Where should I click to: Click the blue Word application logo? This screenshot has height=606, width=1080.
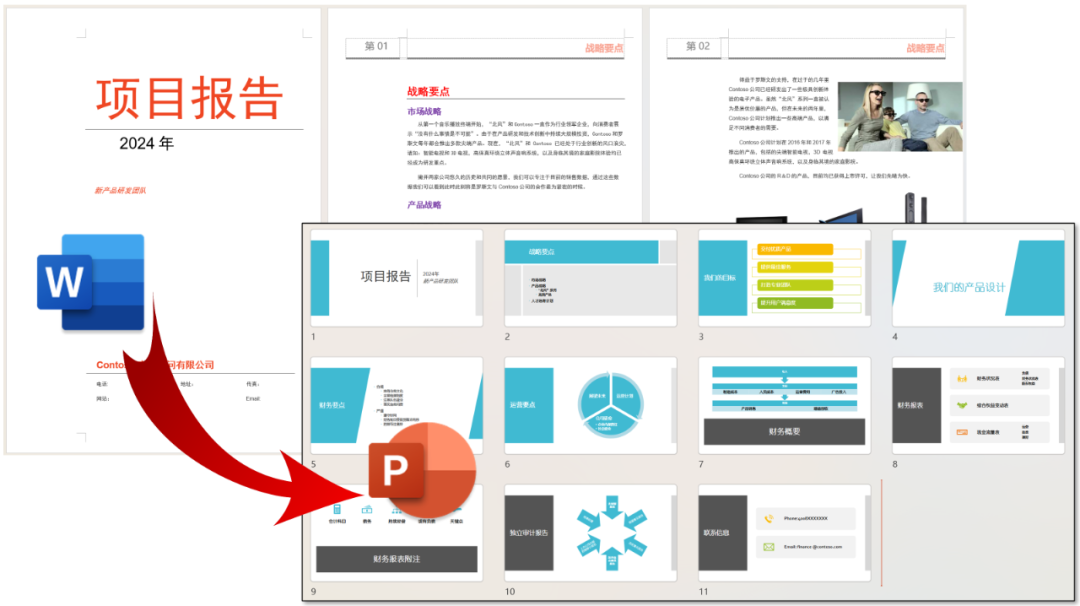pyautogui.click(x=91, y=282)
